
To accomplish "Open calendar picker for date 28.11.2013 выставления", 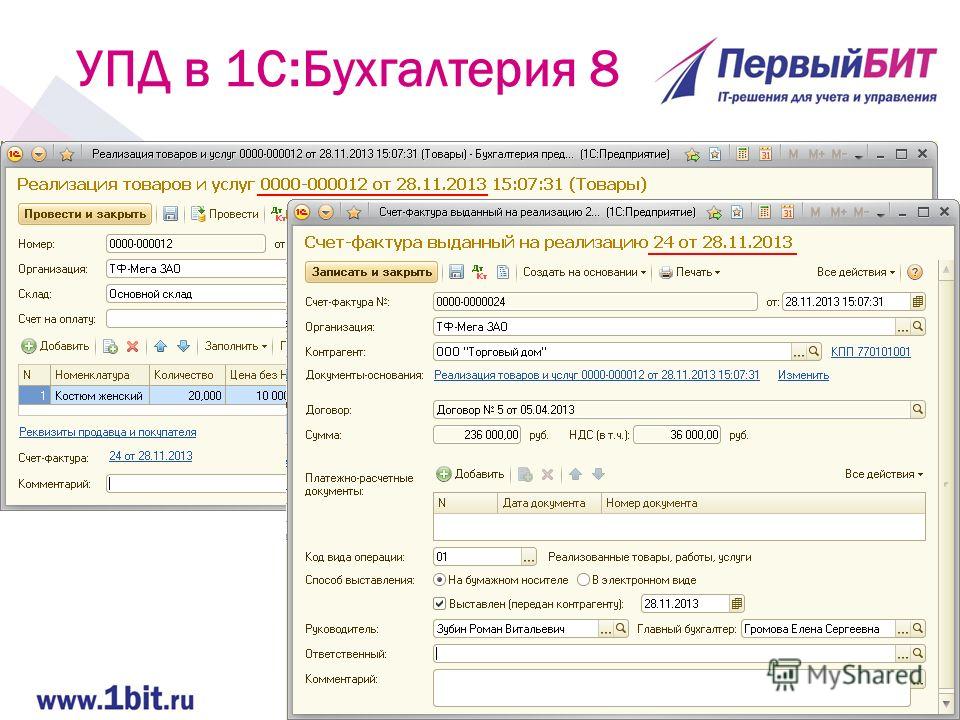I will (737, 604).
